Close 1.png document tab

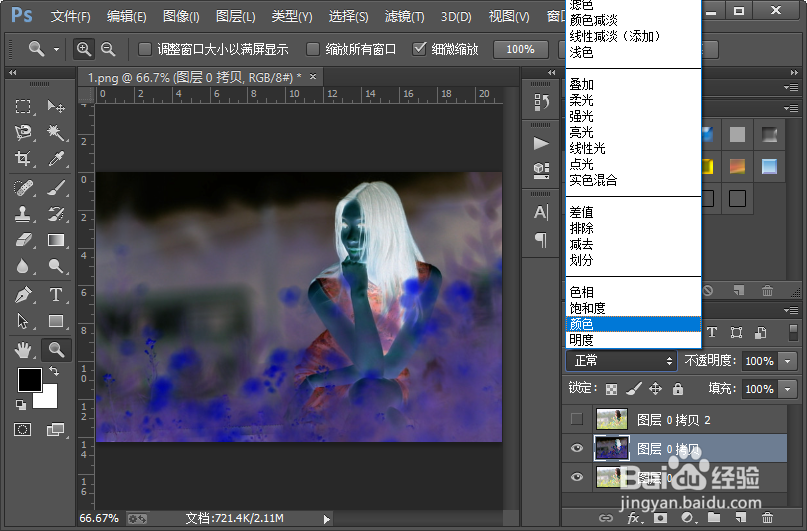click(x=313, y=77)
